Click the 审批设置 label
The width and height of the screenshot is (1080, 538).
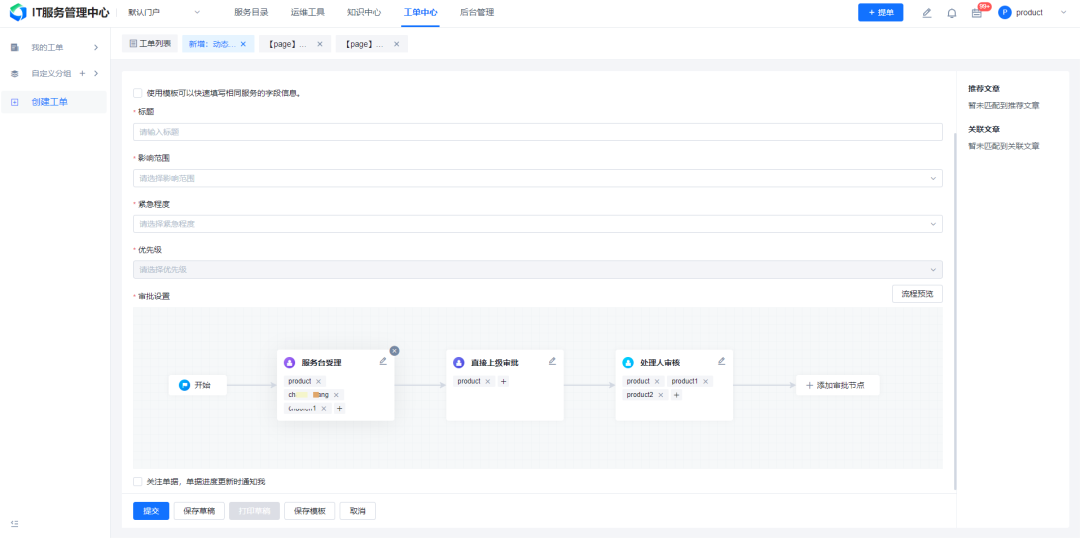click(x=154, y=296)
